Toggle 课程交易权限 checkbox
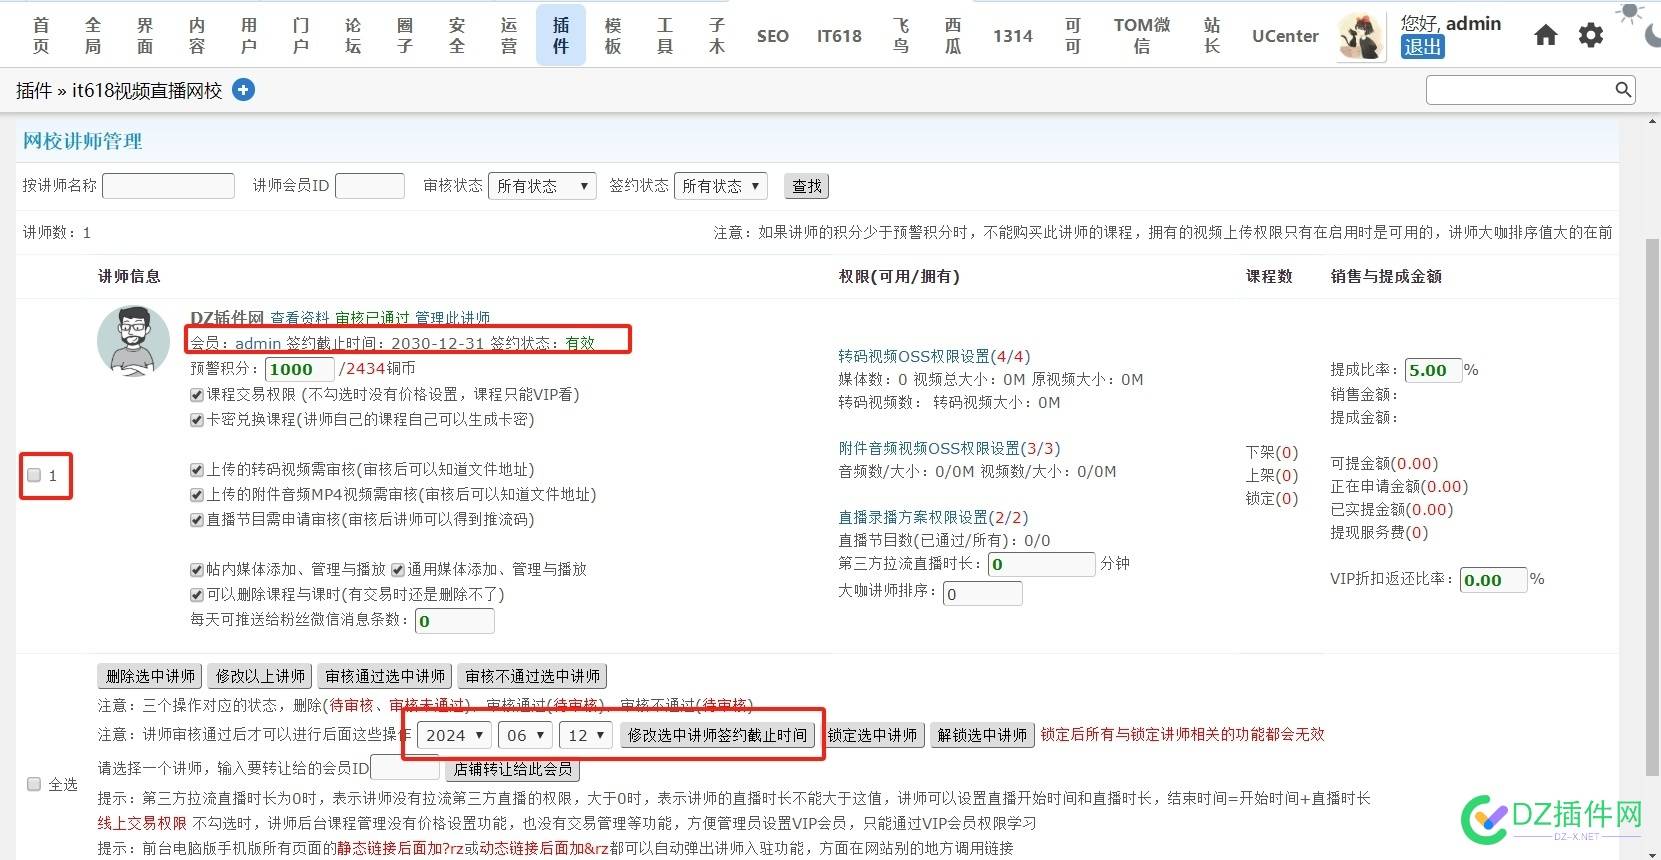Viewport: 1661px width, 860px height. click(197, 395)
